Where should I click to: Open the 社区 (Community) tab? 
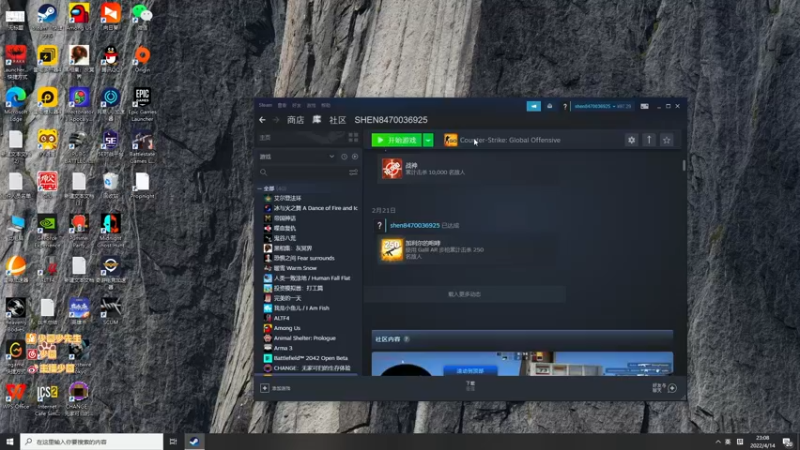tap(337, 120)
